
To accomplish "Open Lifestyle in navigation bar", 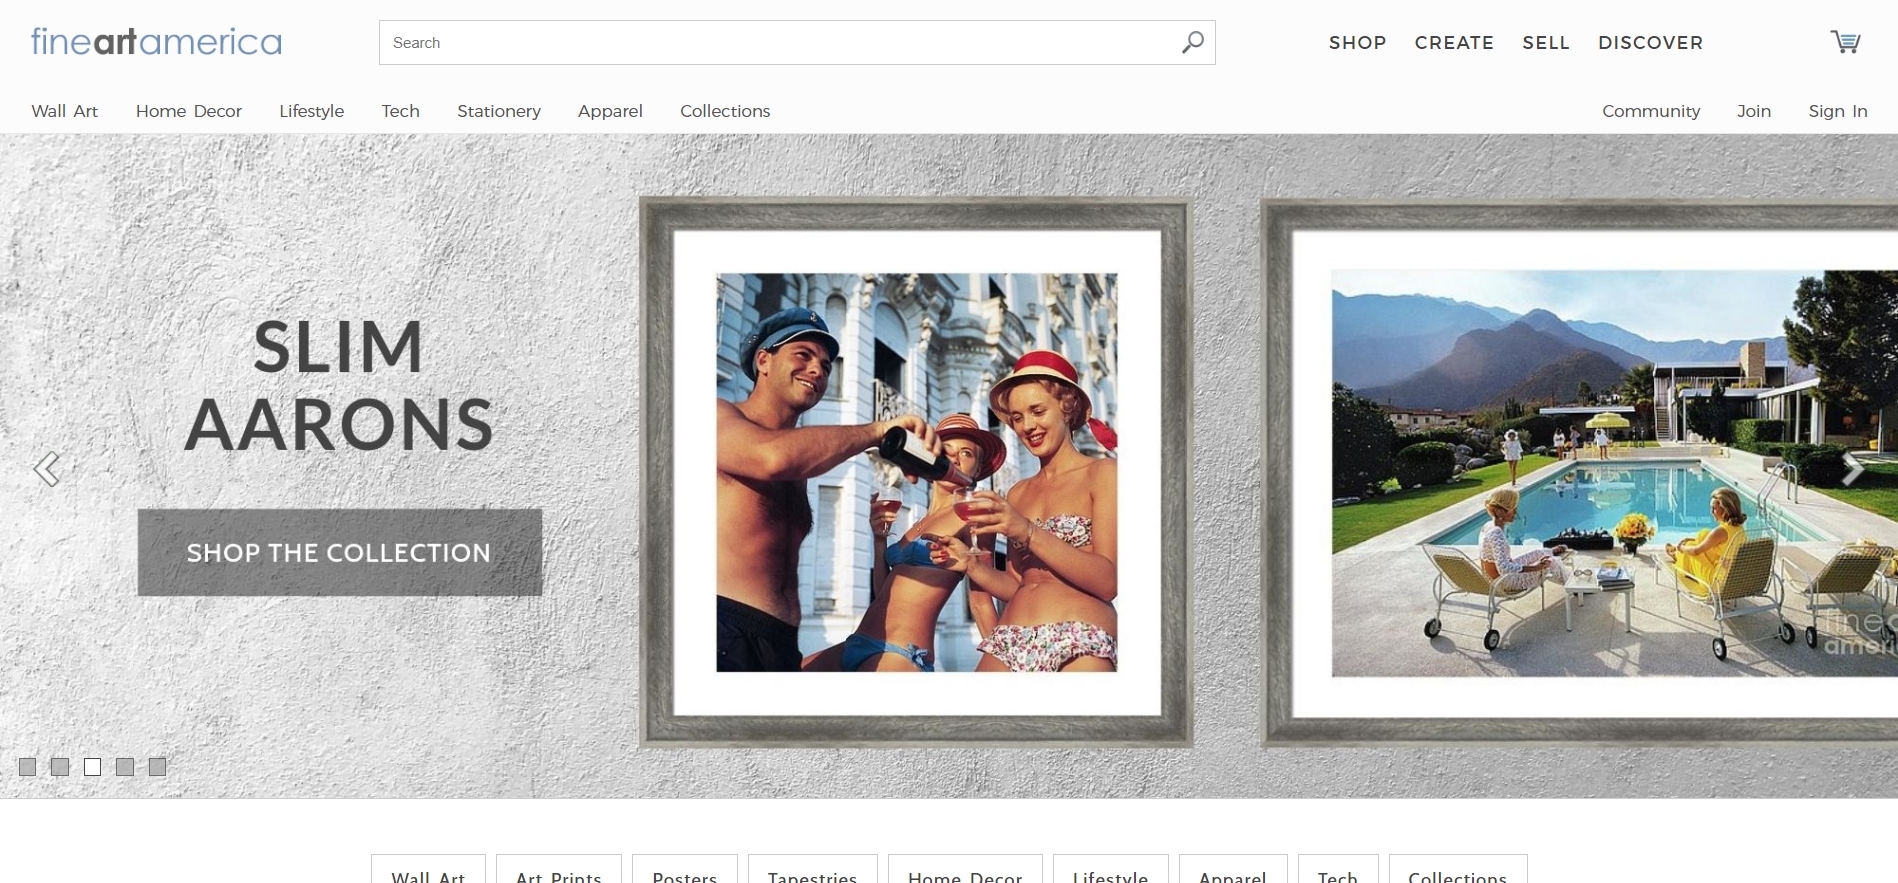I will (x=311, y=111).
